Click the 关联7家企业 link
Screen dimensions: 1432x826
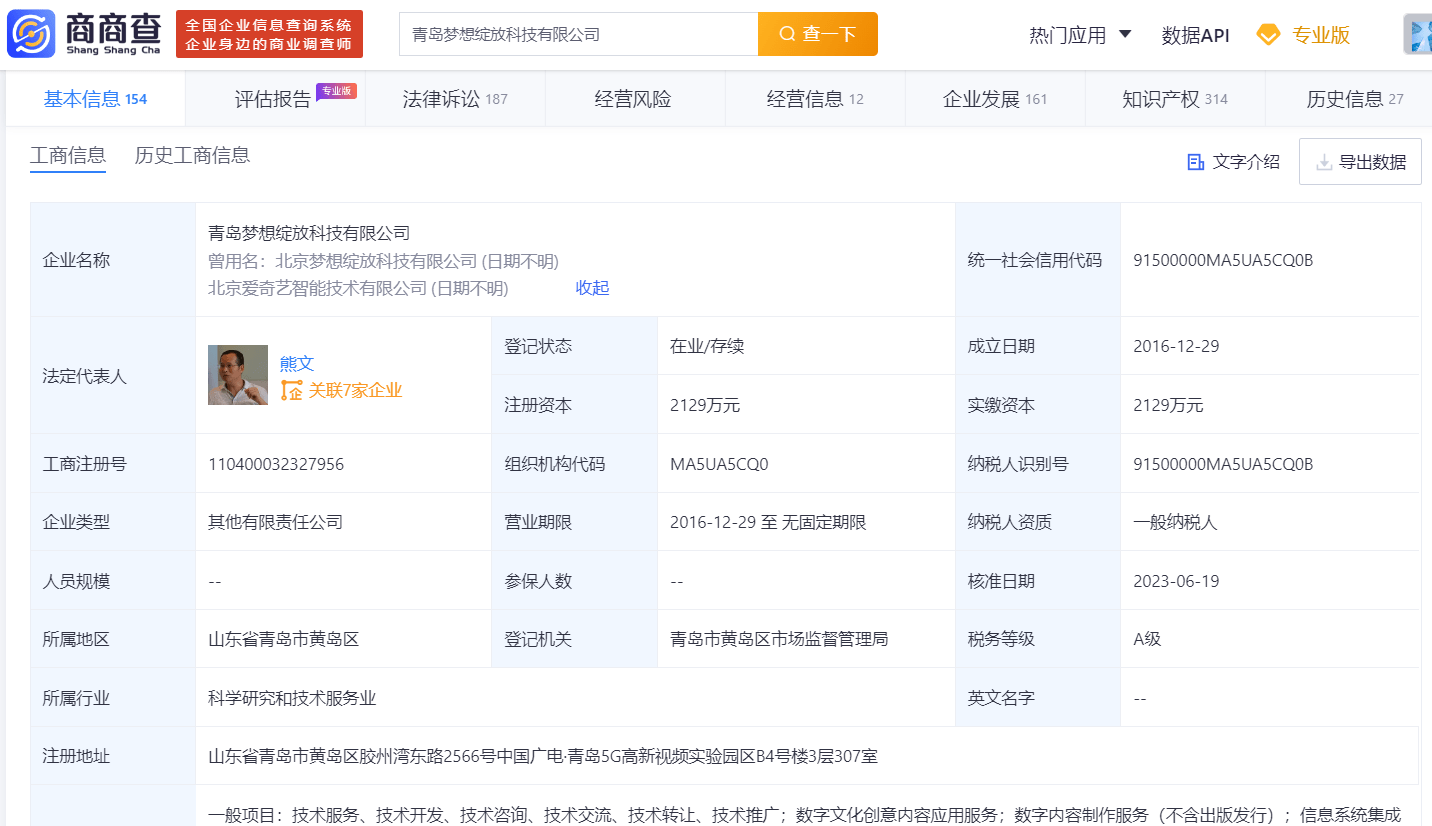click(354, 390)
